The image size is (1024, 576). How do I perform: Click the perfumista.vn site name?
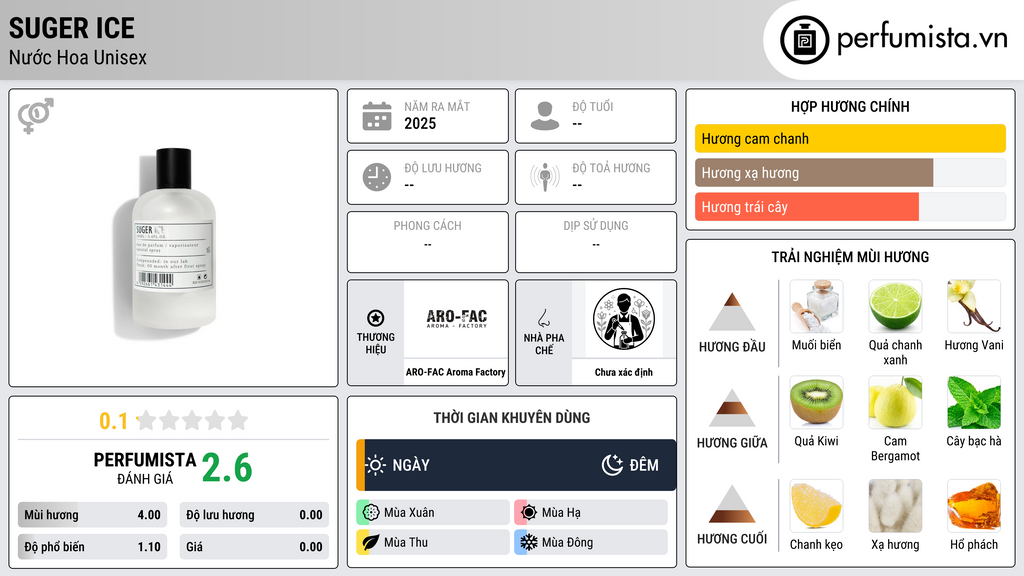tap(922, 39)
